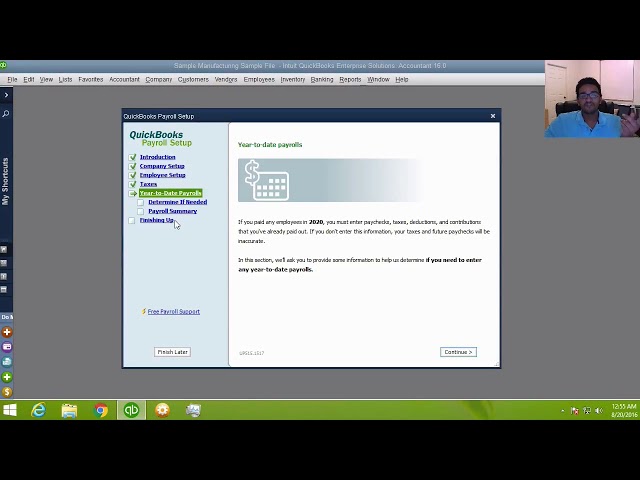Open the File menu
The image size is (640, 480).
coord(12,80)
